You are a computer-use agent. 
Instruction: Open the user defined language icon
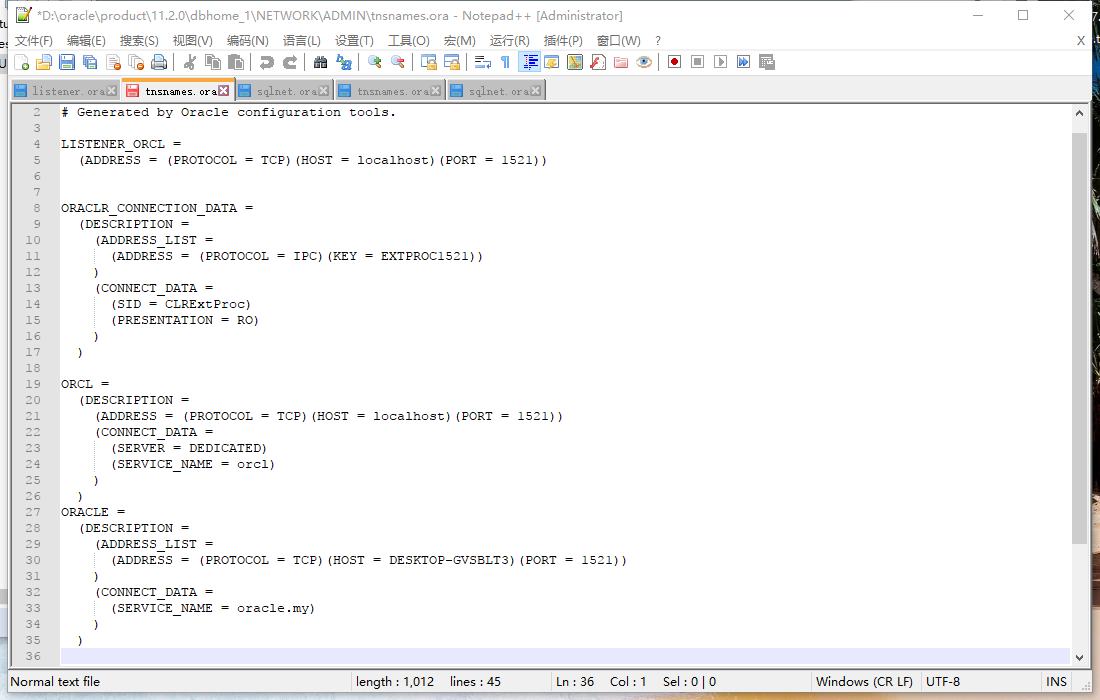click(x=551, y=62)
